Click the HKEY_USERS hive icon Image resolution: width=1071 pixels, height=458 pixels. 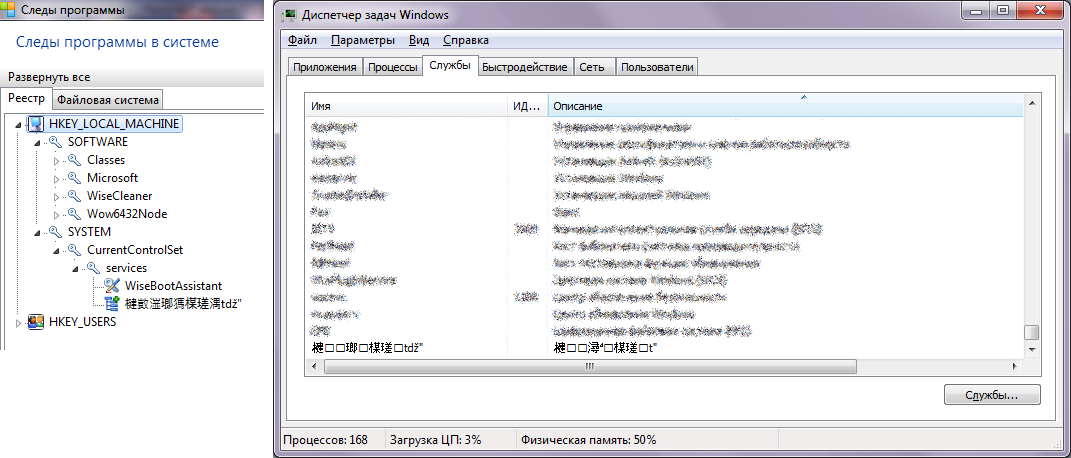(x=36, y=321)
